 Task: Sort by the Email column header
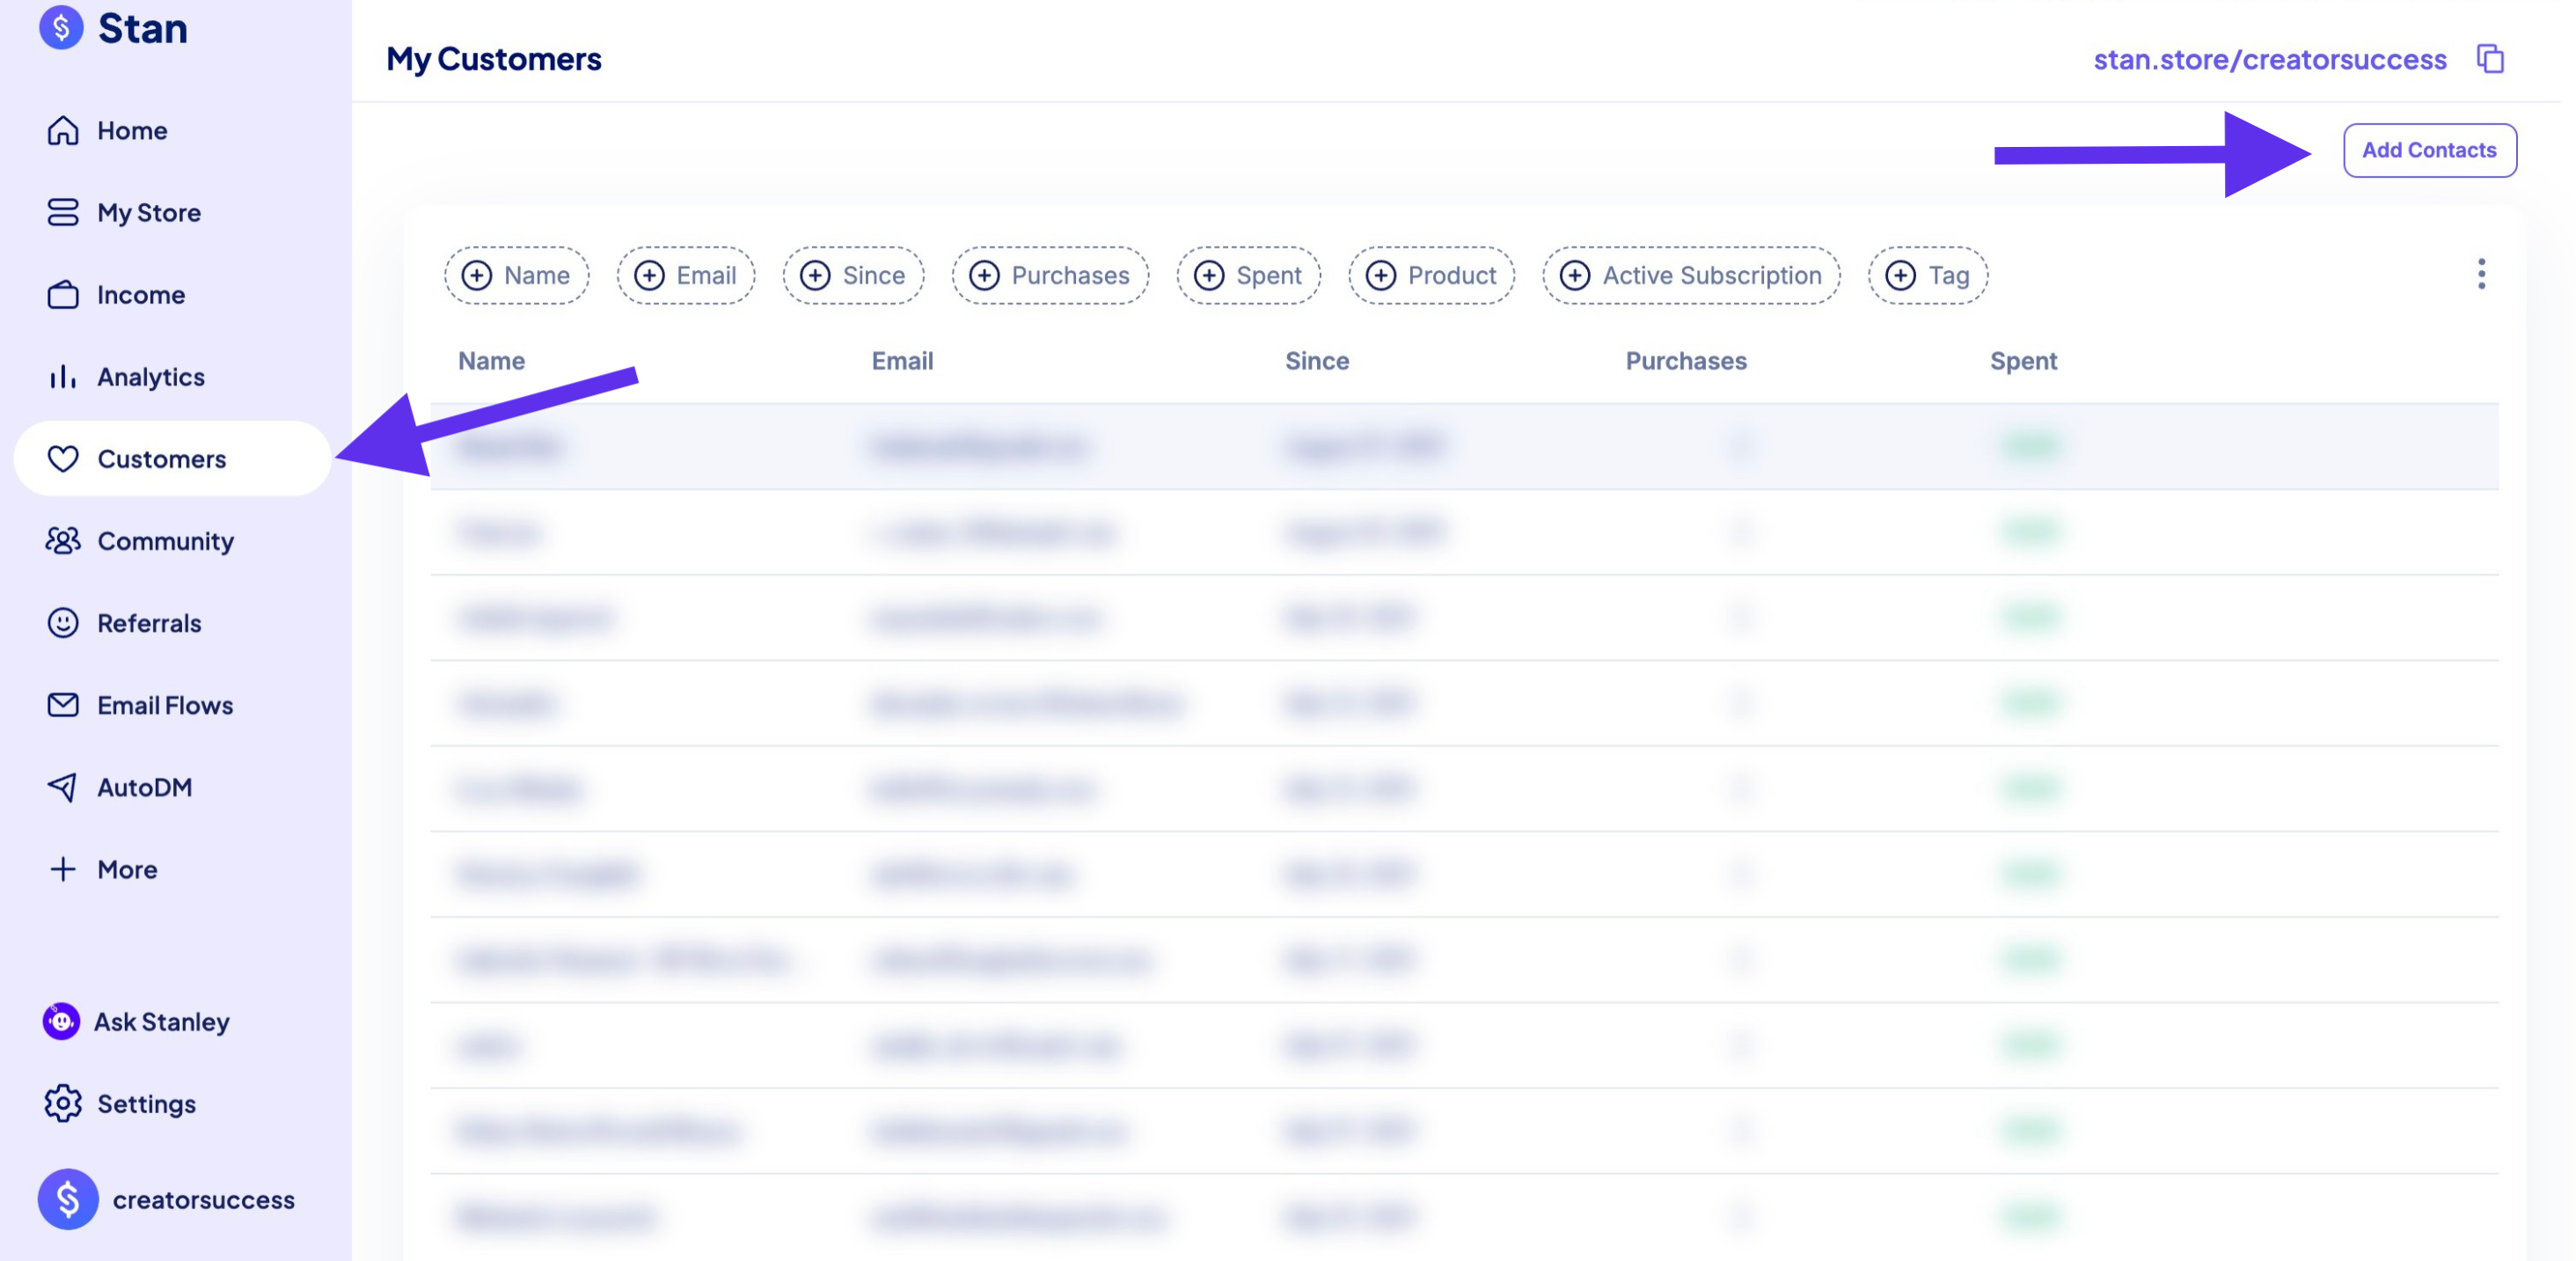click(x=902, y=360)
